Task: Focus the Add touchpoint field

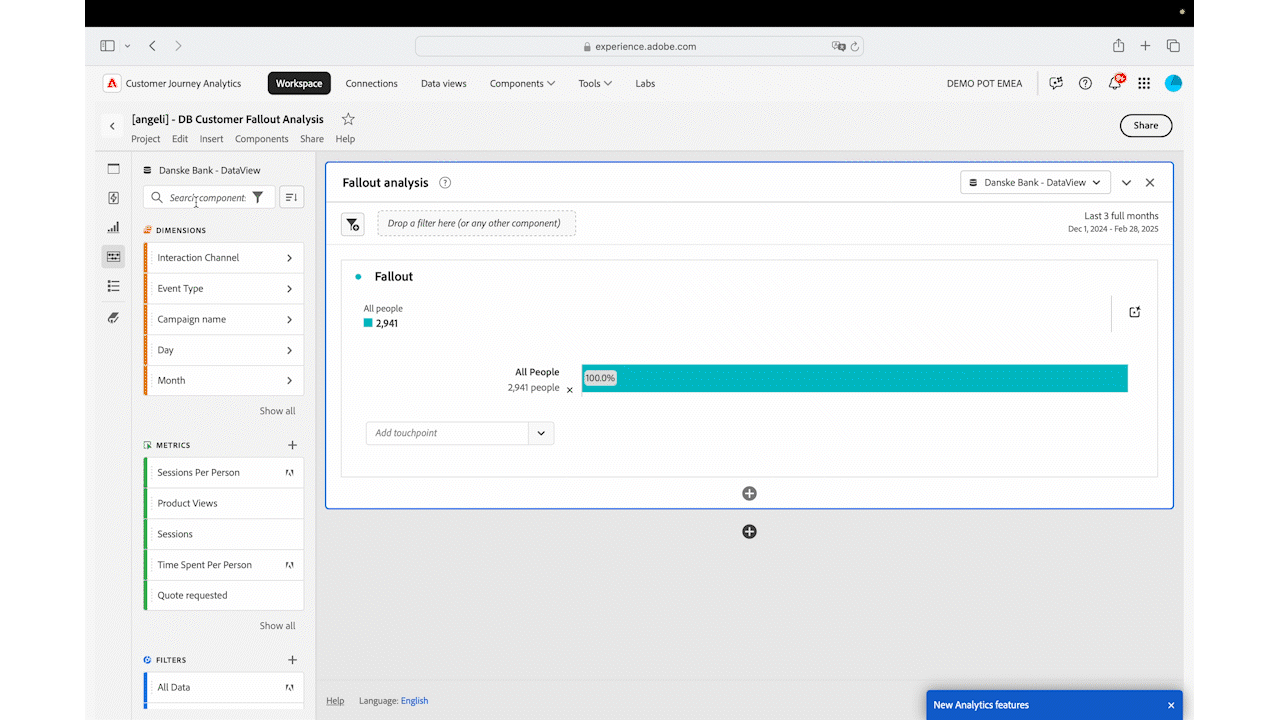Action: (x=447, y=433)
